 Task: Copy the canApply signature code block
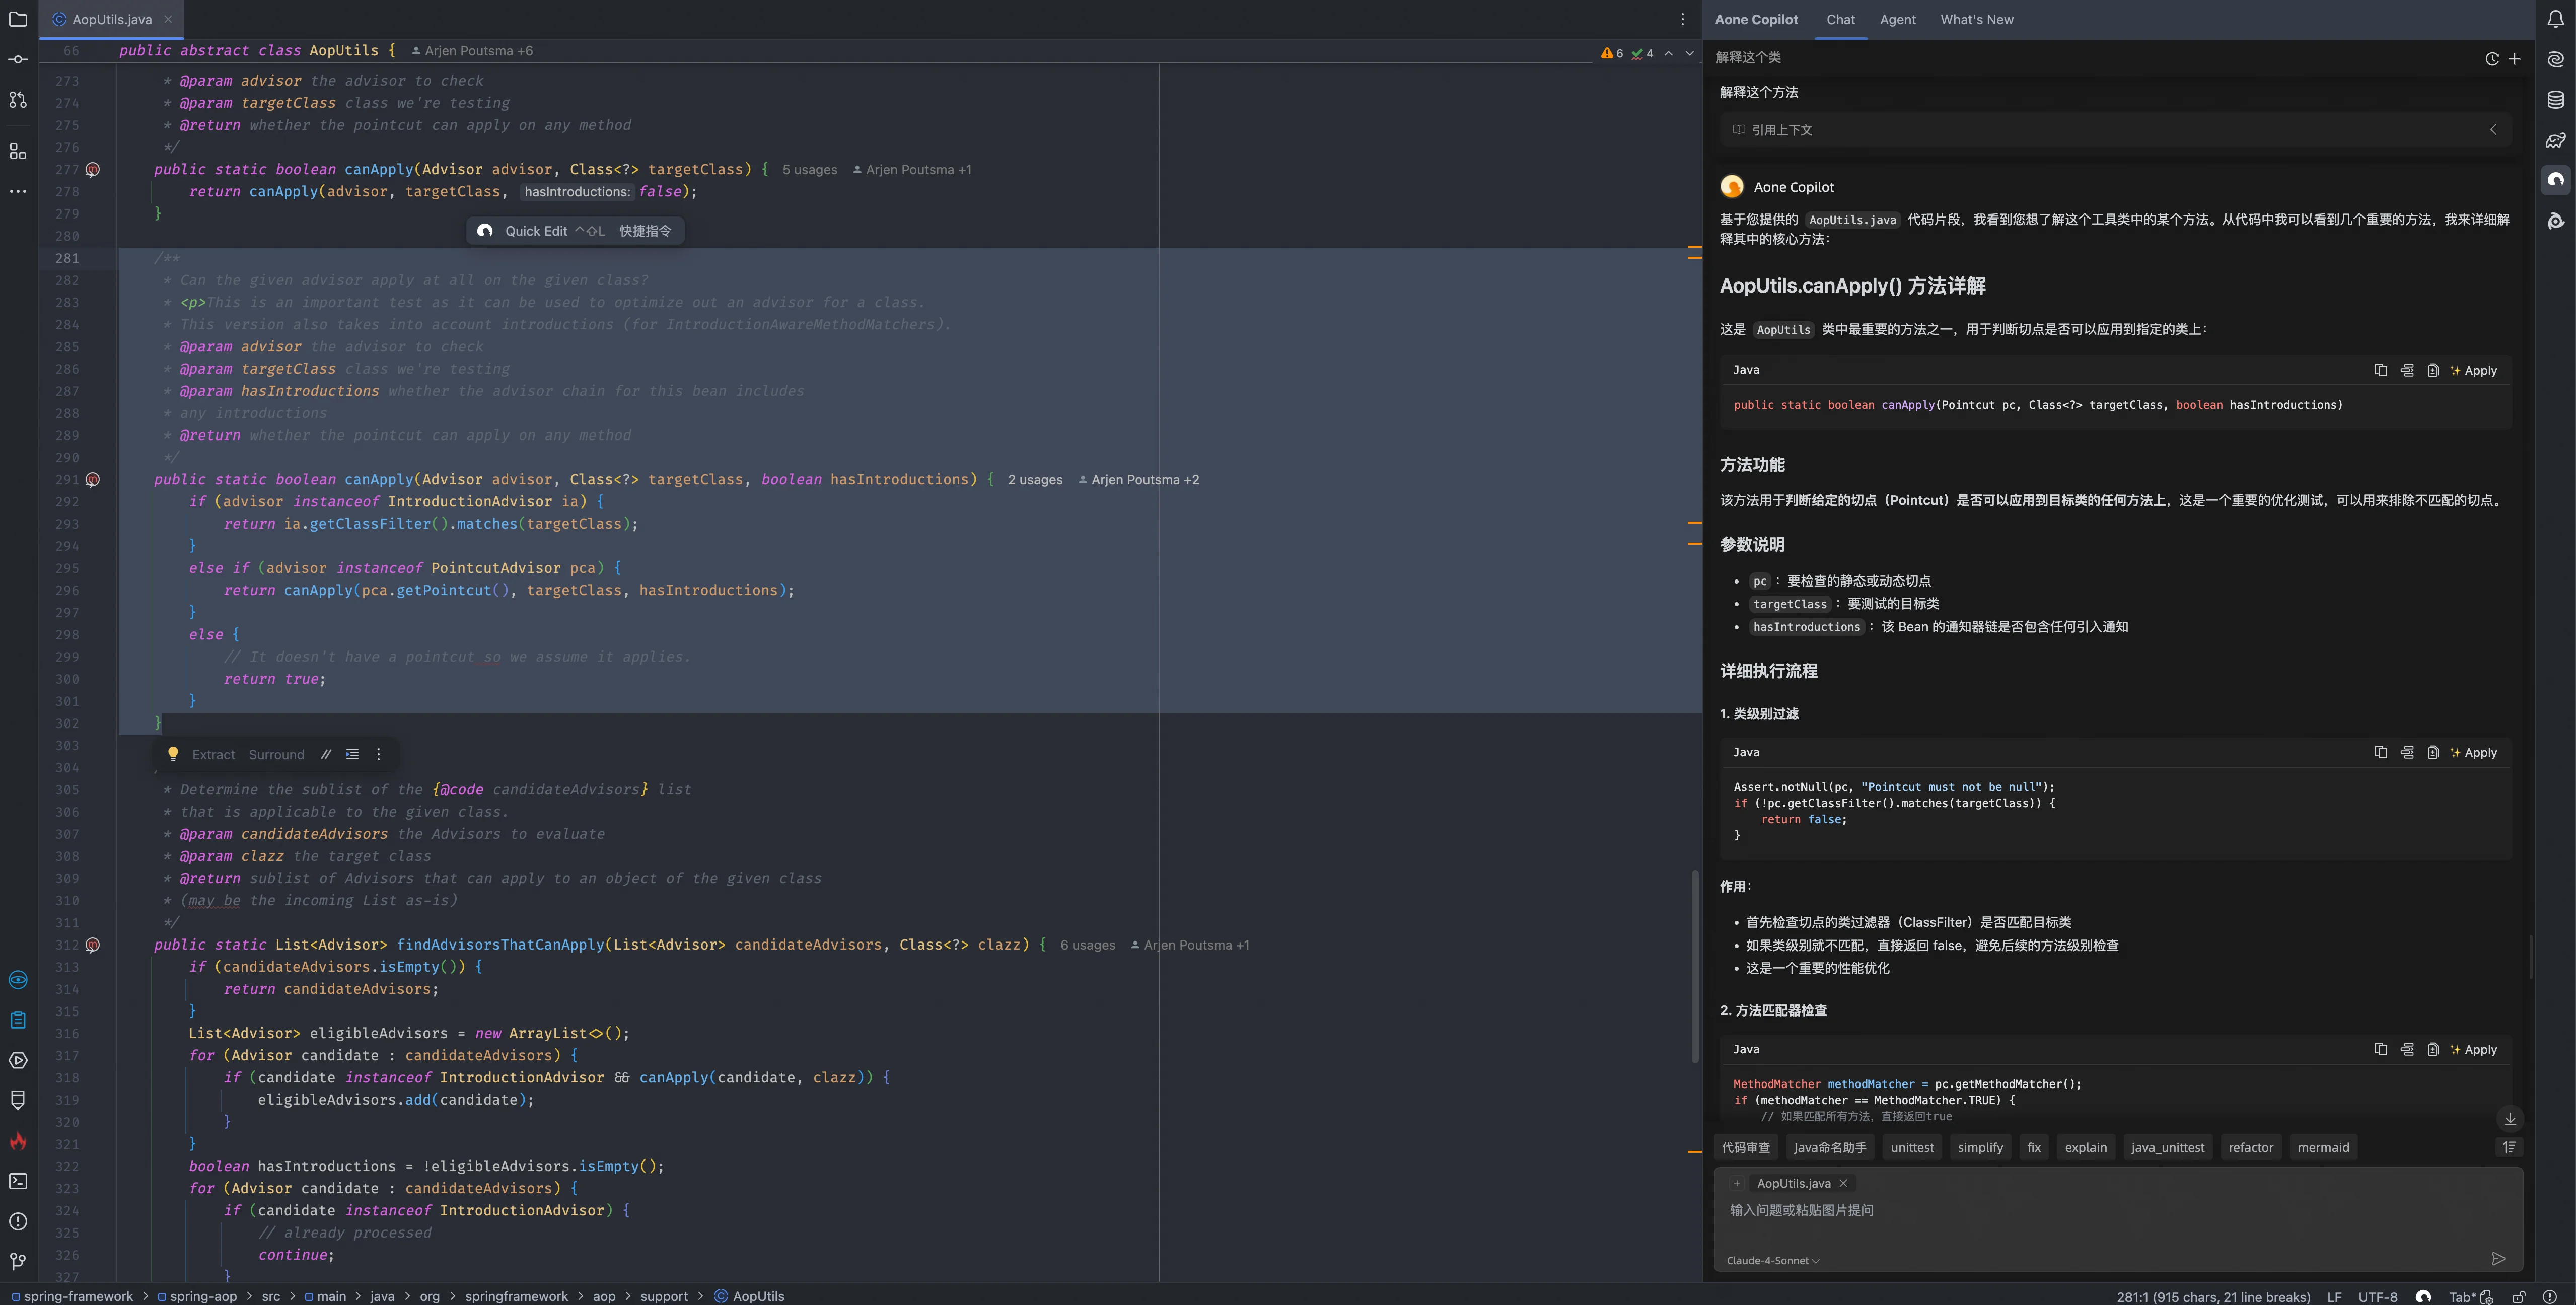2380,370
